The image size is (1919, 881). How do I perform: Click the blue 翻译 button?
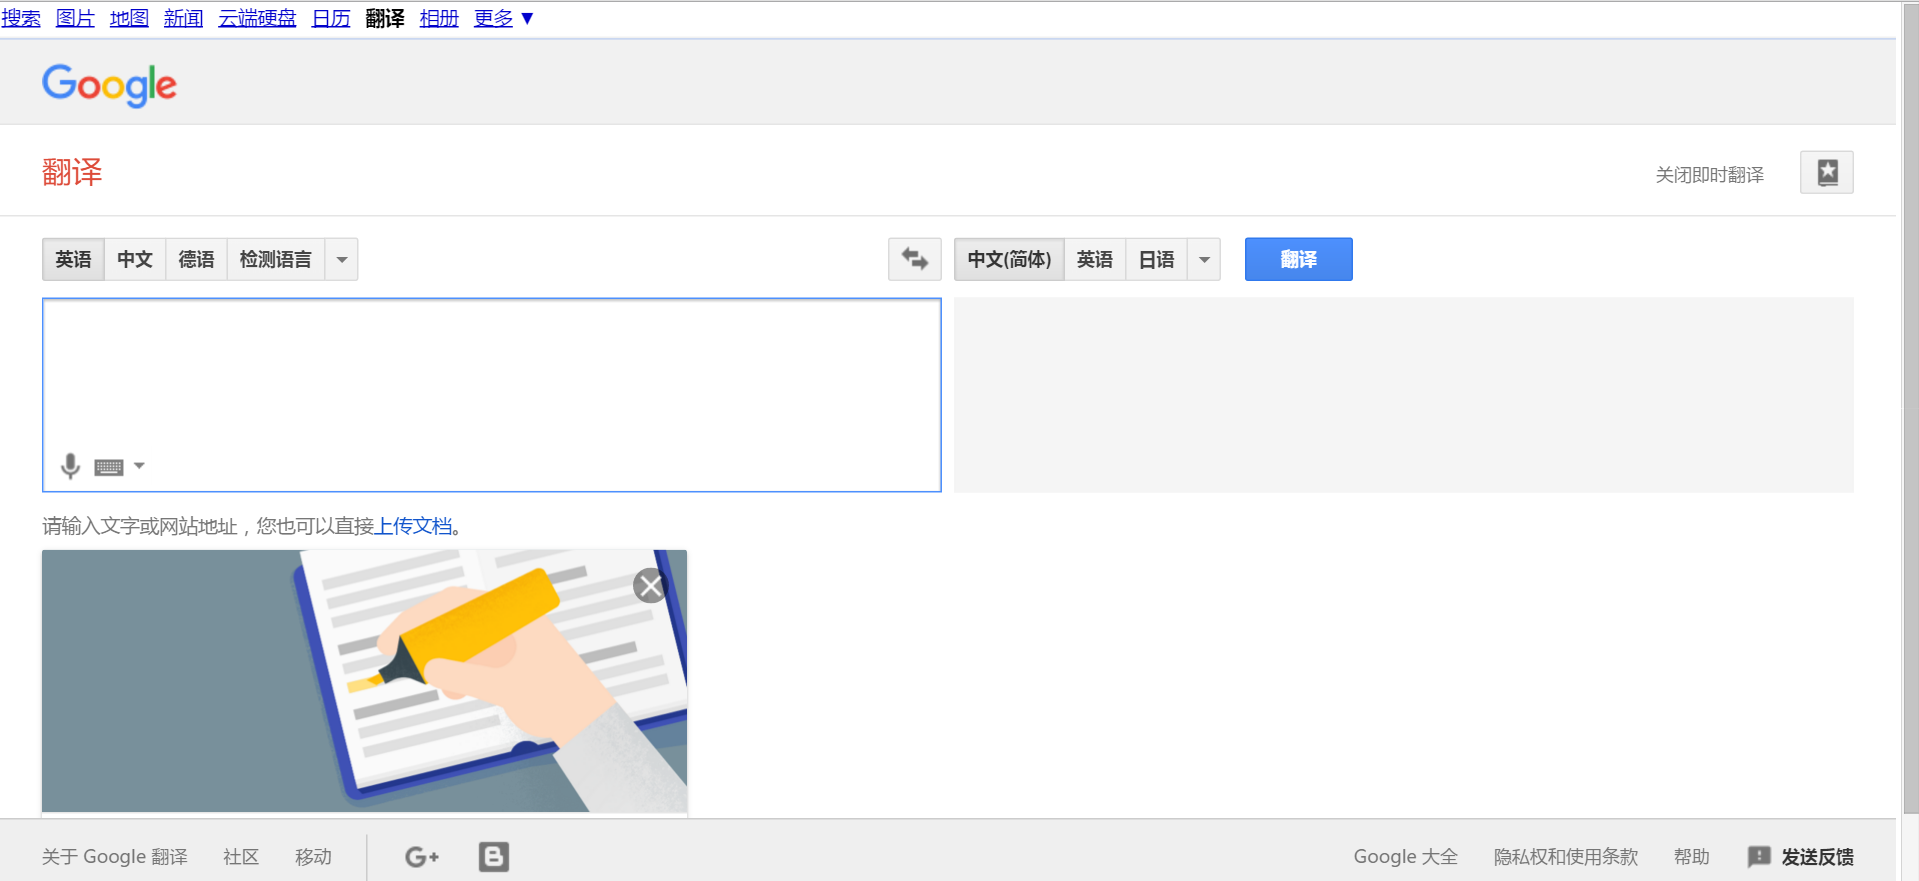click(1298, 259)
